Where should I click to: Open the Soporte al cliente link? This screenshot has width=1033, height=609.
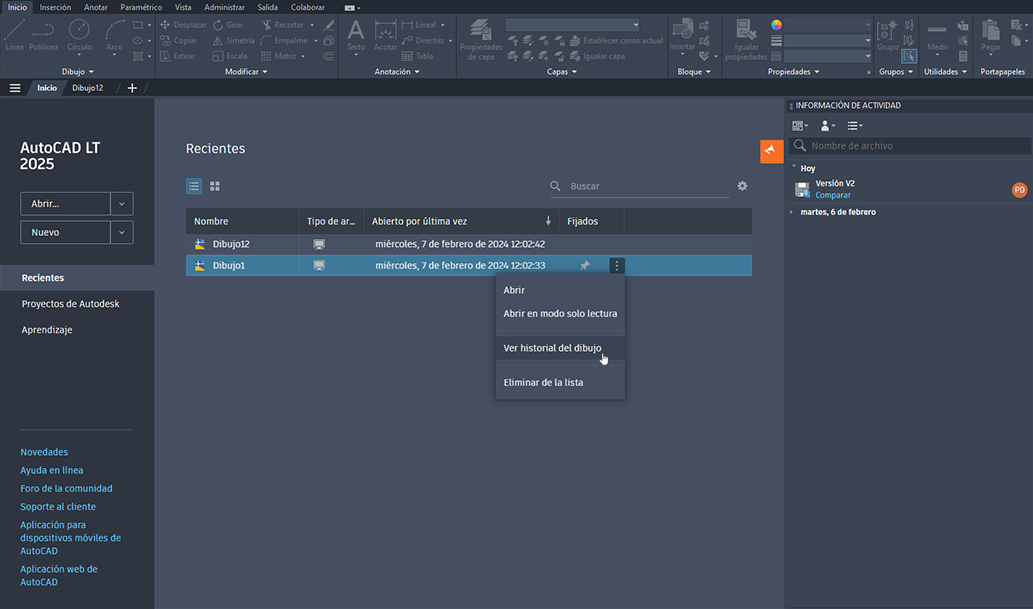click(x=58, y=507)
